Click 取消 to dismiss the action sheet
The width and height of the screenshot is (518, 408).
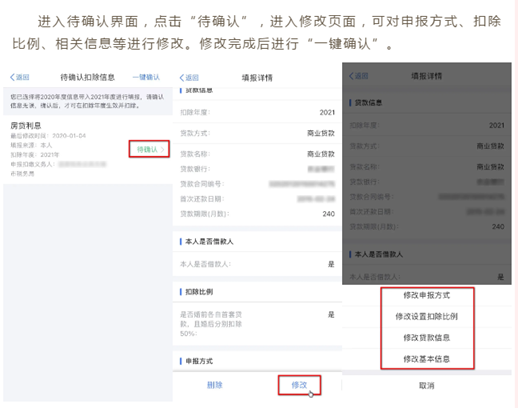coord(427,386)
